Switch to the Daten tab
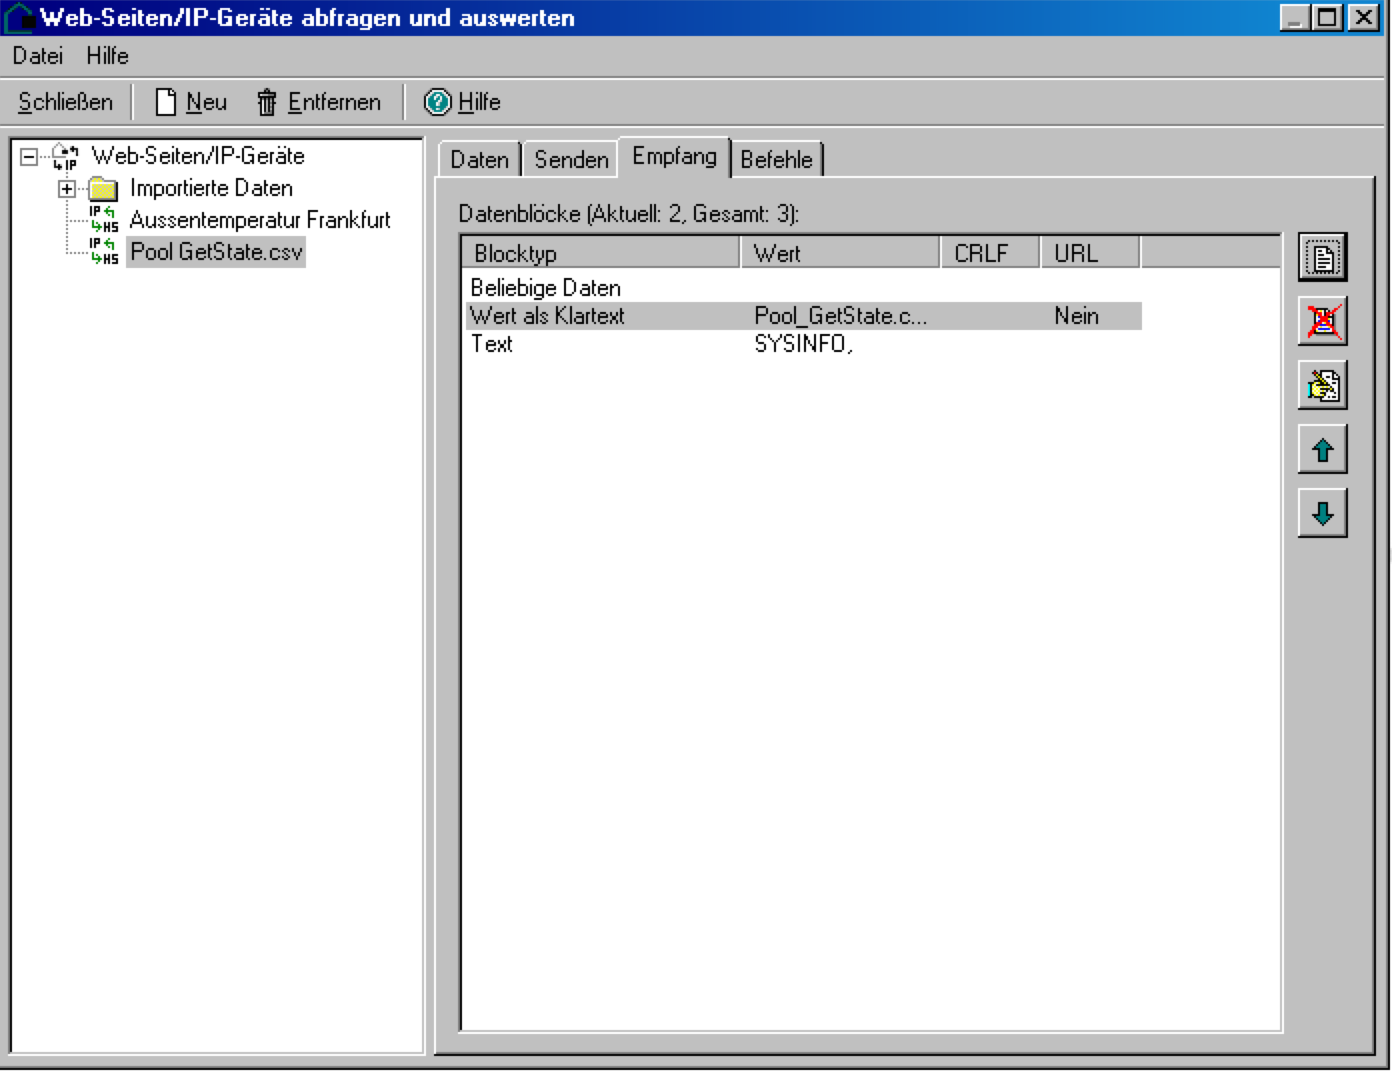The image size is (1392, 1074). (x=479, y=160)
